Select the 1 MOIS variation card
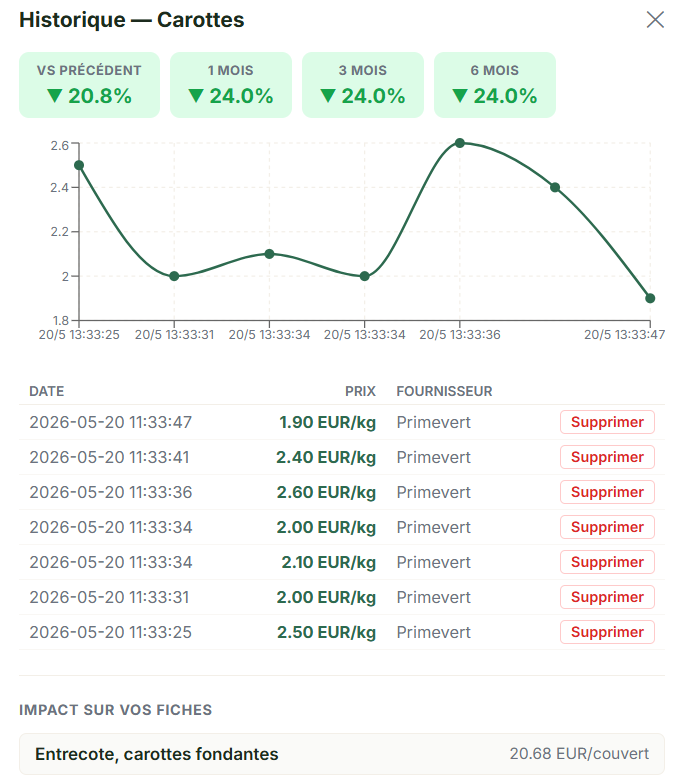The image size is (688, 776). (x=231, y=85)
